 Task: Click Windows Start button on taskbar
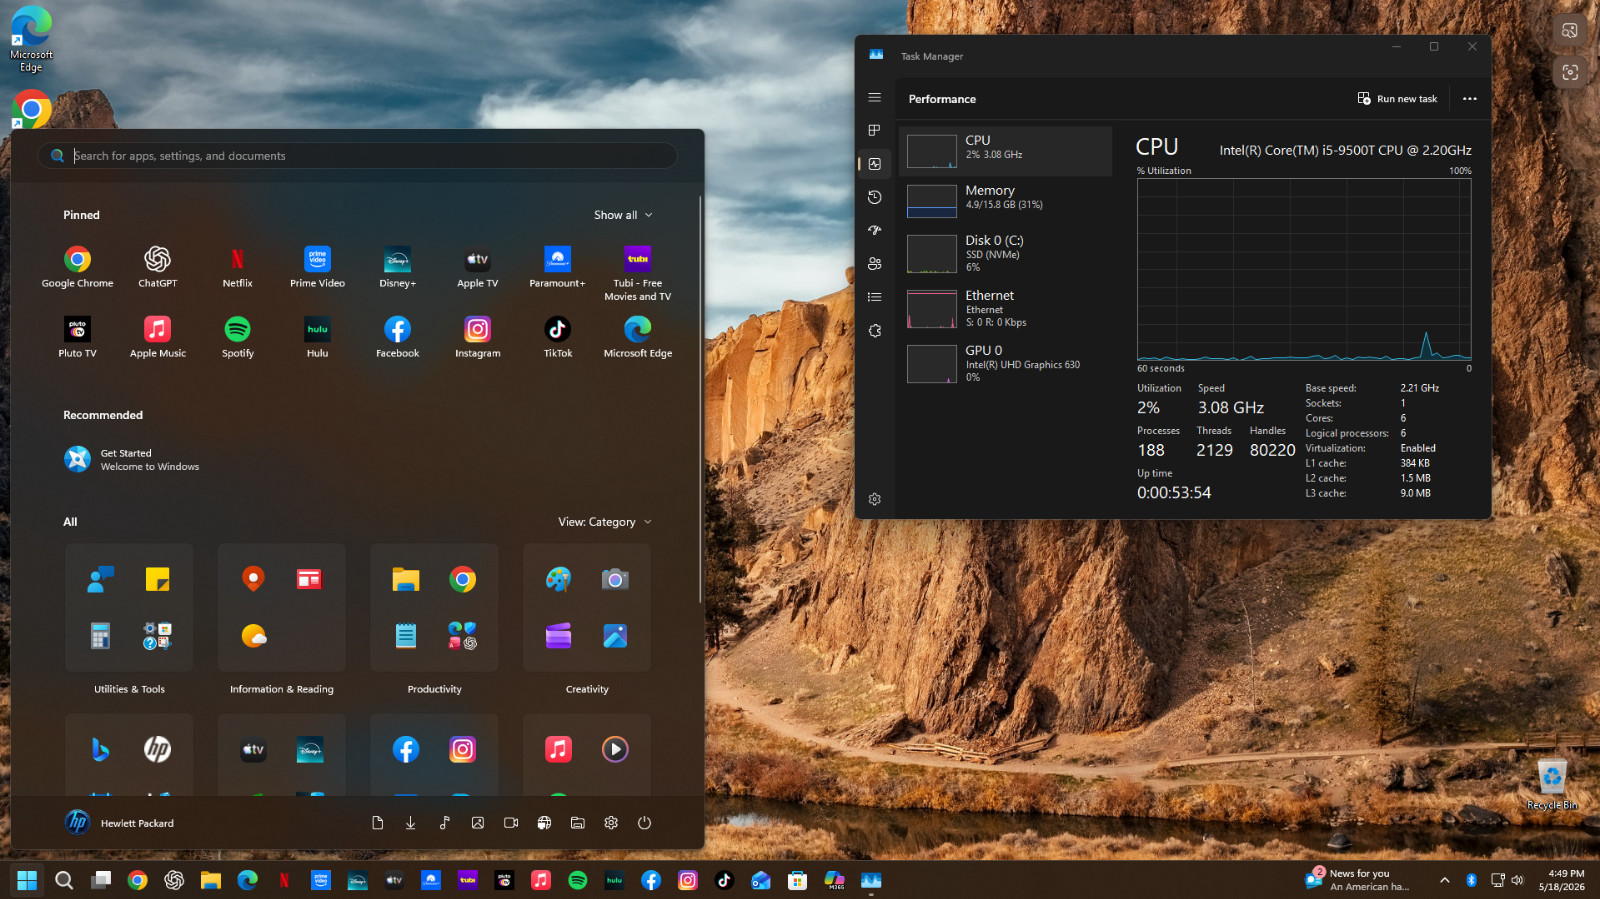click(x=27, y=880)
